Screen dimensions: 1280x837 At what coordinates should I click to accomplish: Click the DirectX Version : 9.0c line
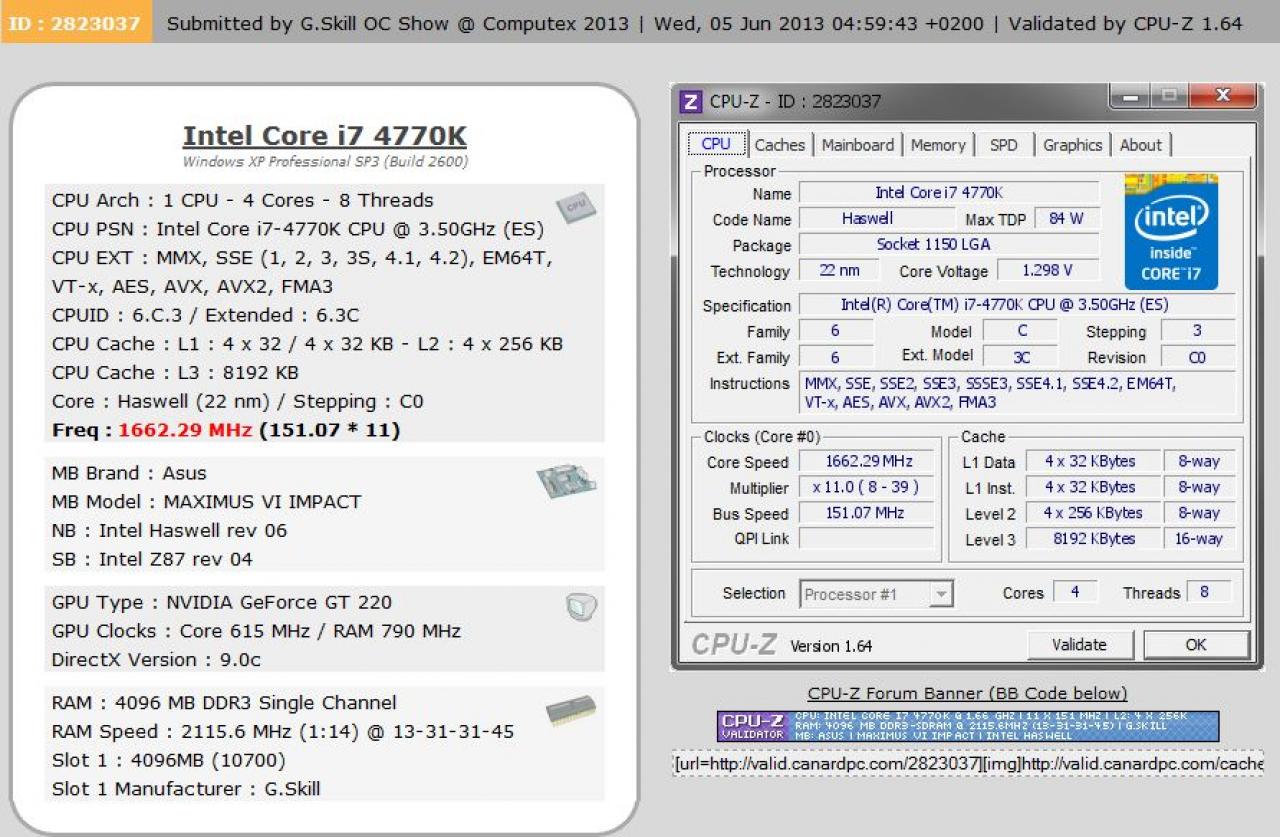point(156,660)
